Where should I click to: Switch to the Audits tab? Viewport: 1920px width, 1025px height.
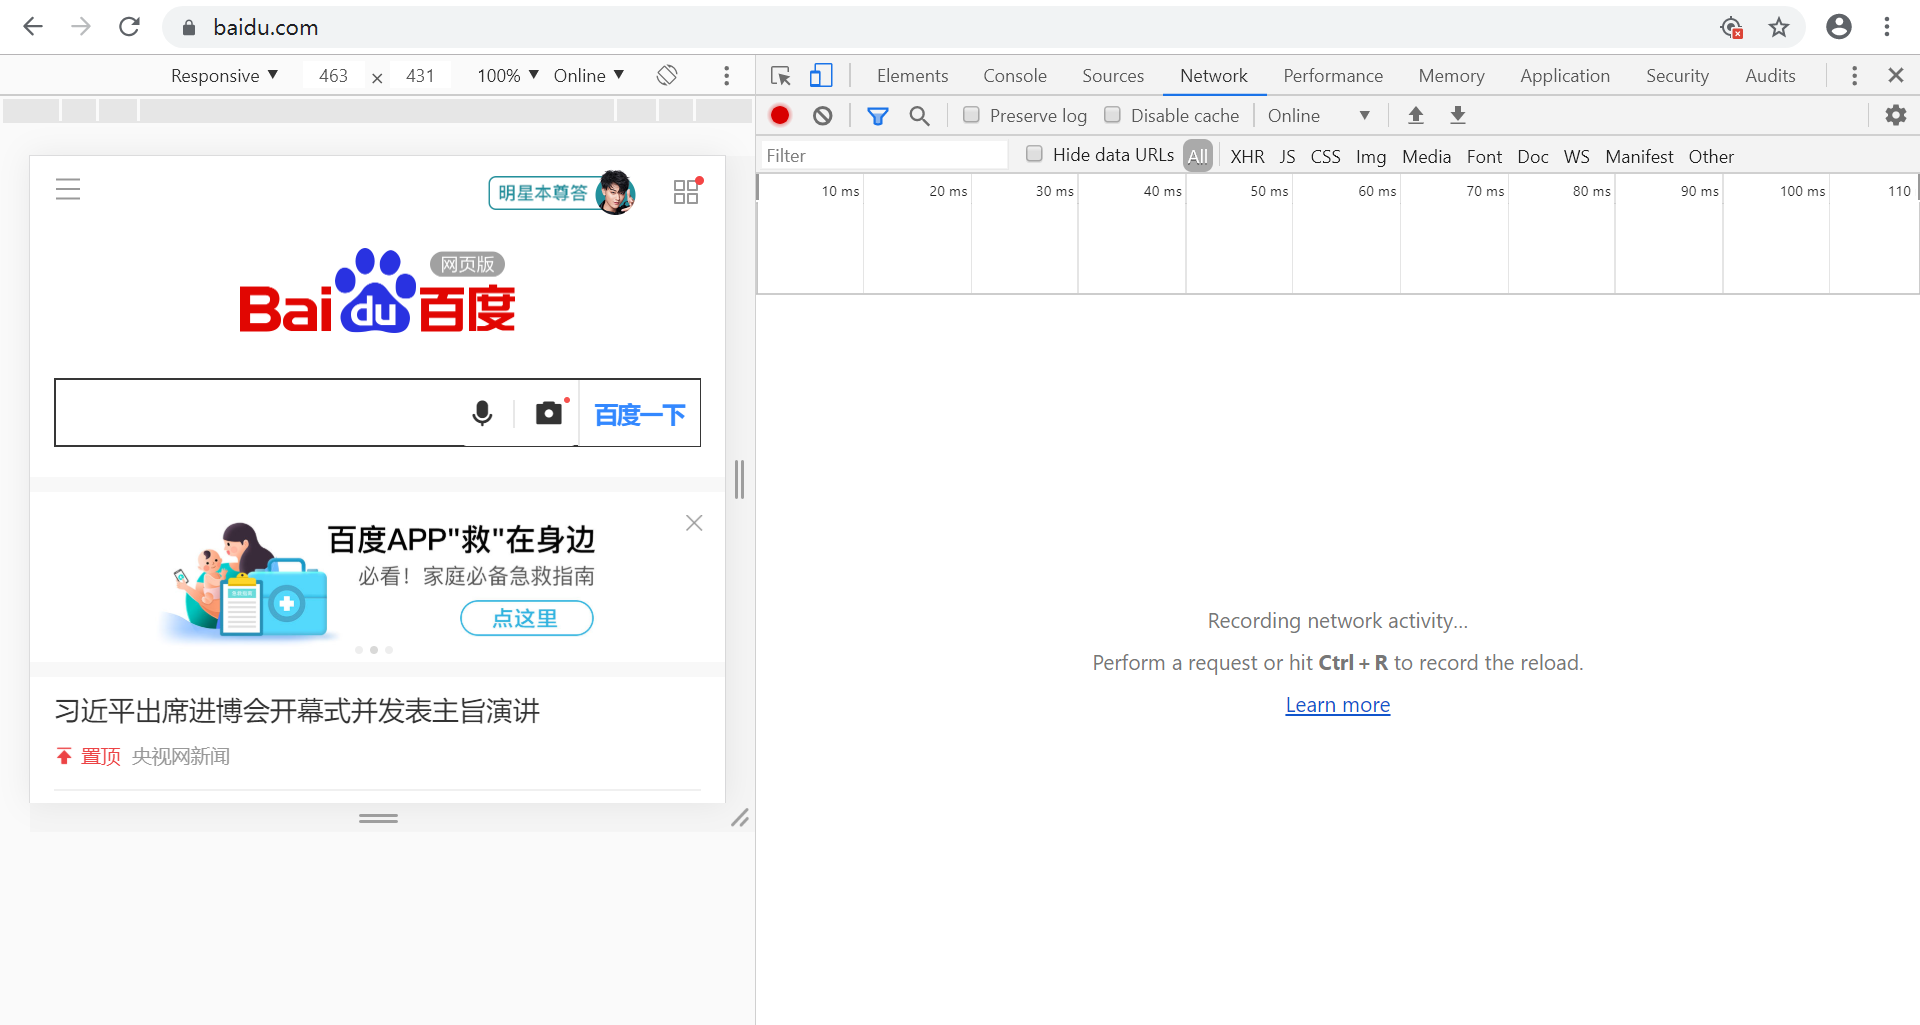coord(1770,76)
